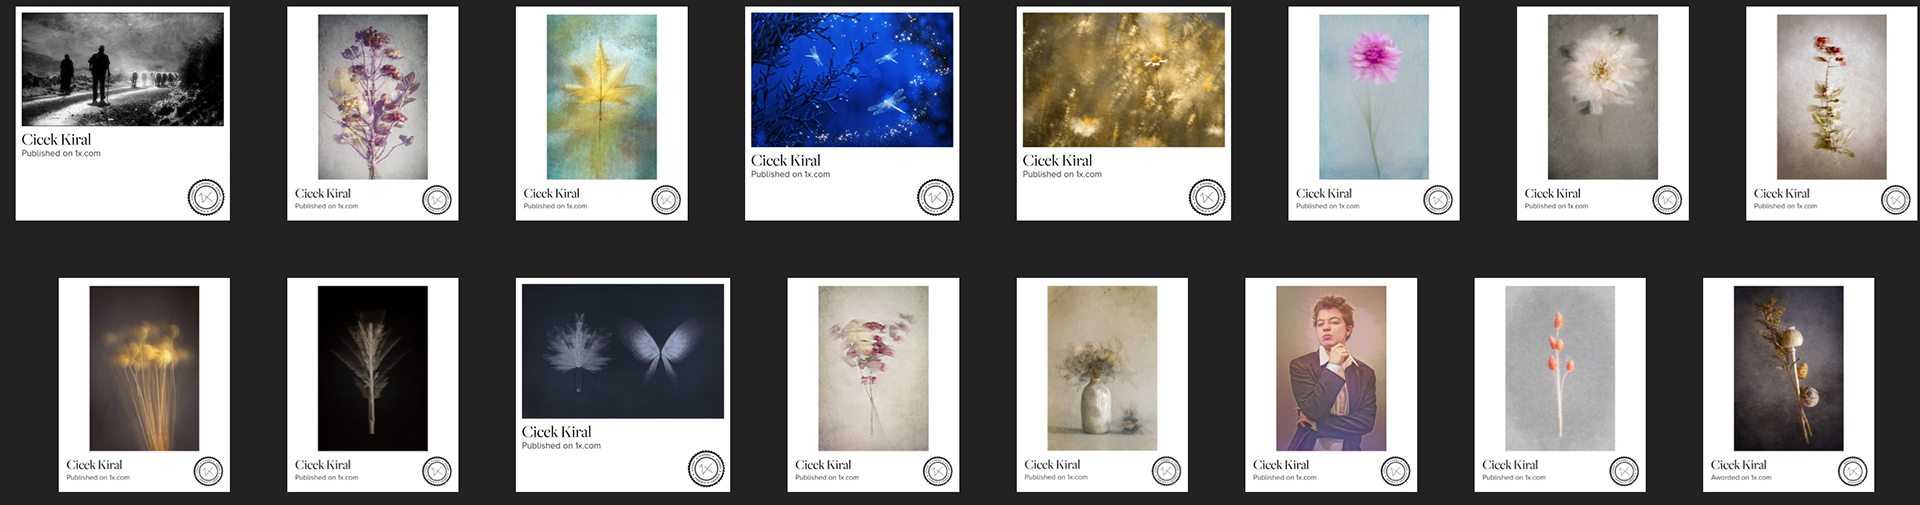
Task: Click the 1x seal on the black-and-white road card
Action: [206, 197]
